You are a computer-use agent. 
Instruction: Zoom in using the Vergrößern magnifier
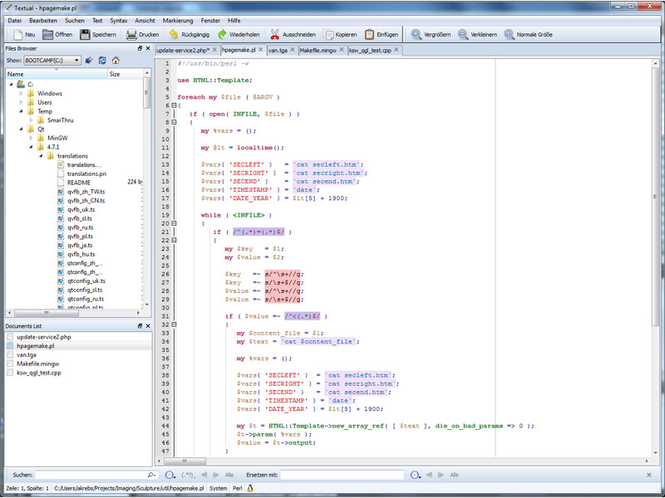[416, 34]
